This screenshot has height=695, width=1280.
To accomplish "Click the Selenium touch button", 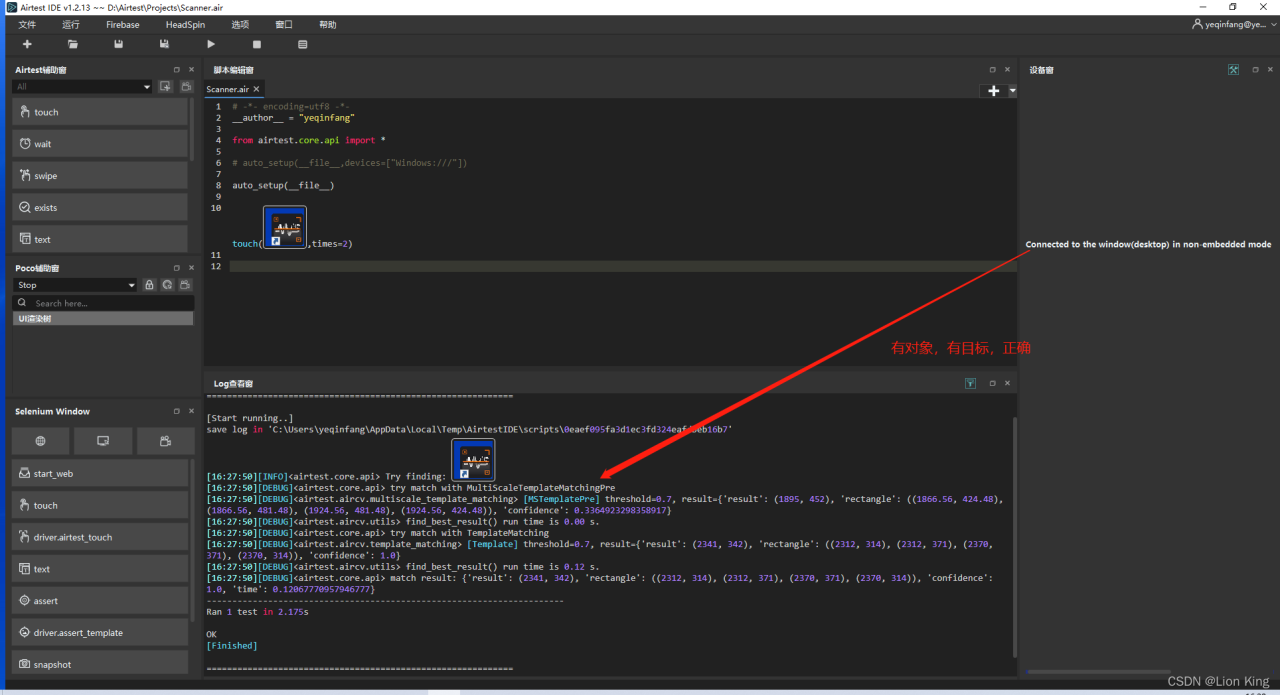I will tap(100, 505).
